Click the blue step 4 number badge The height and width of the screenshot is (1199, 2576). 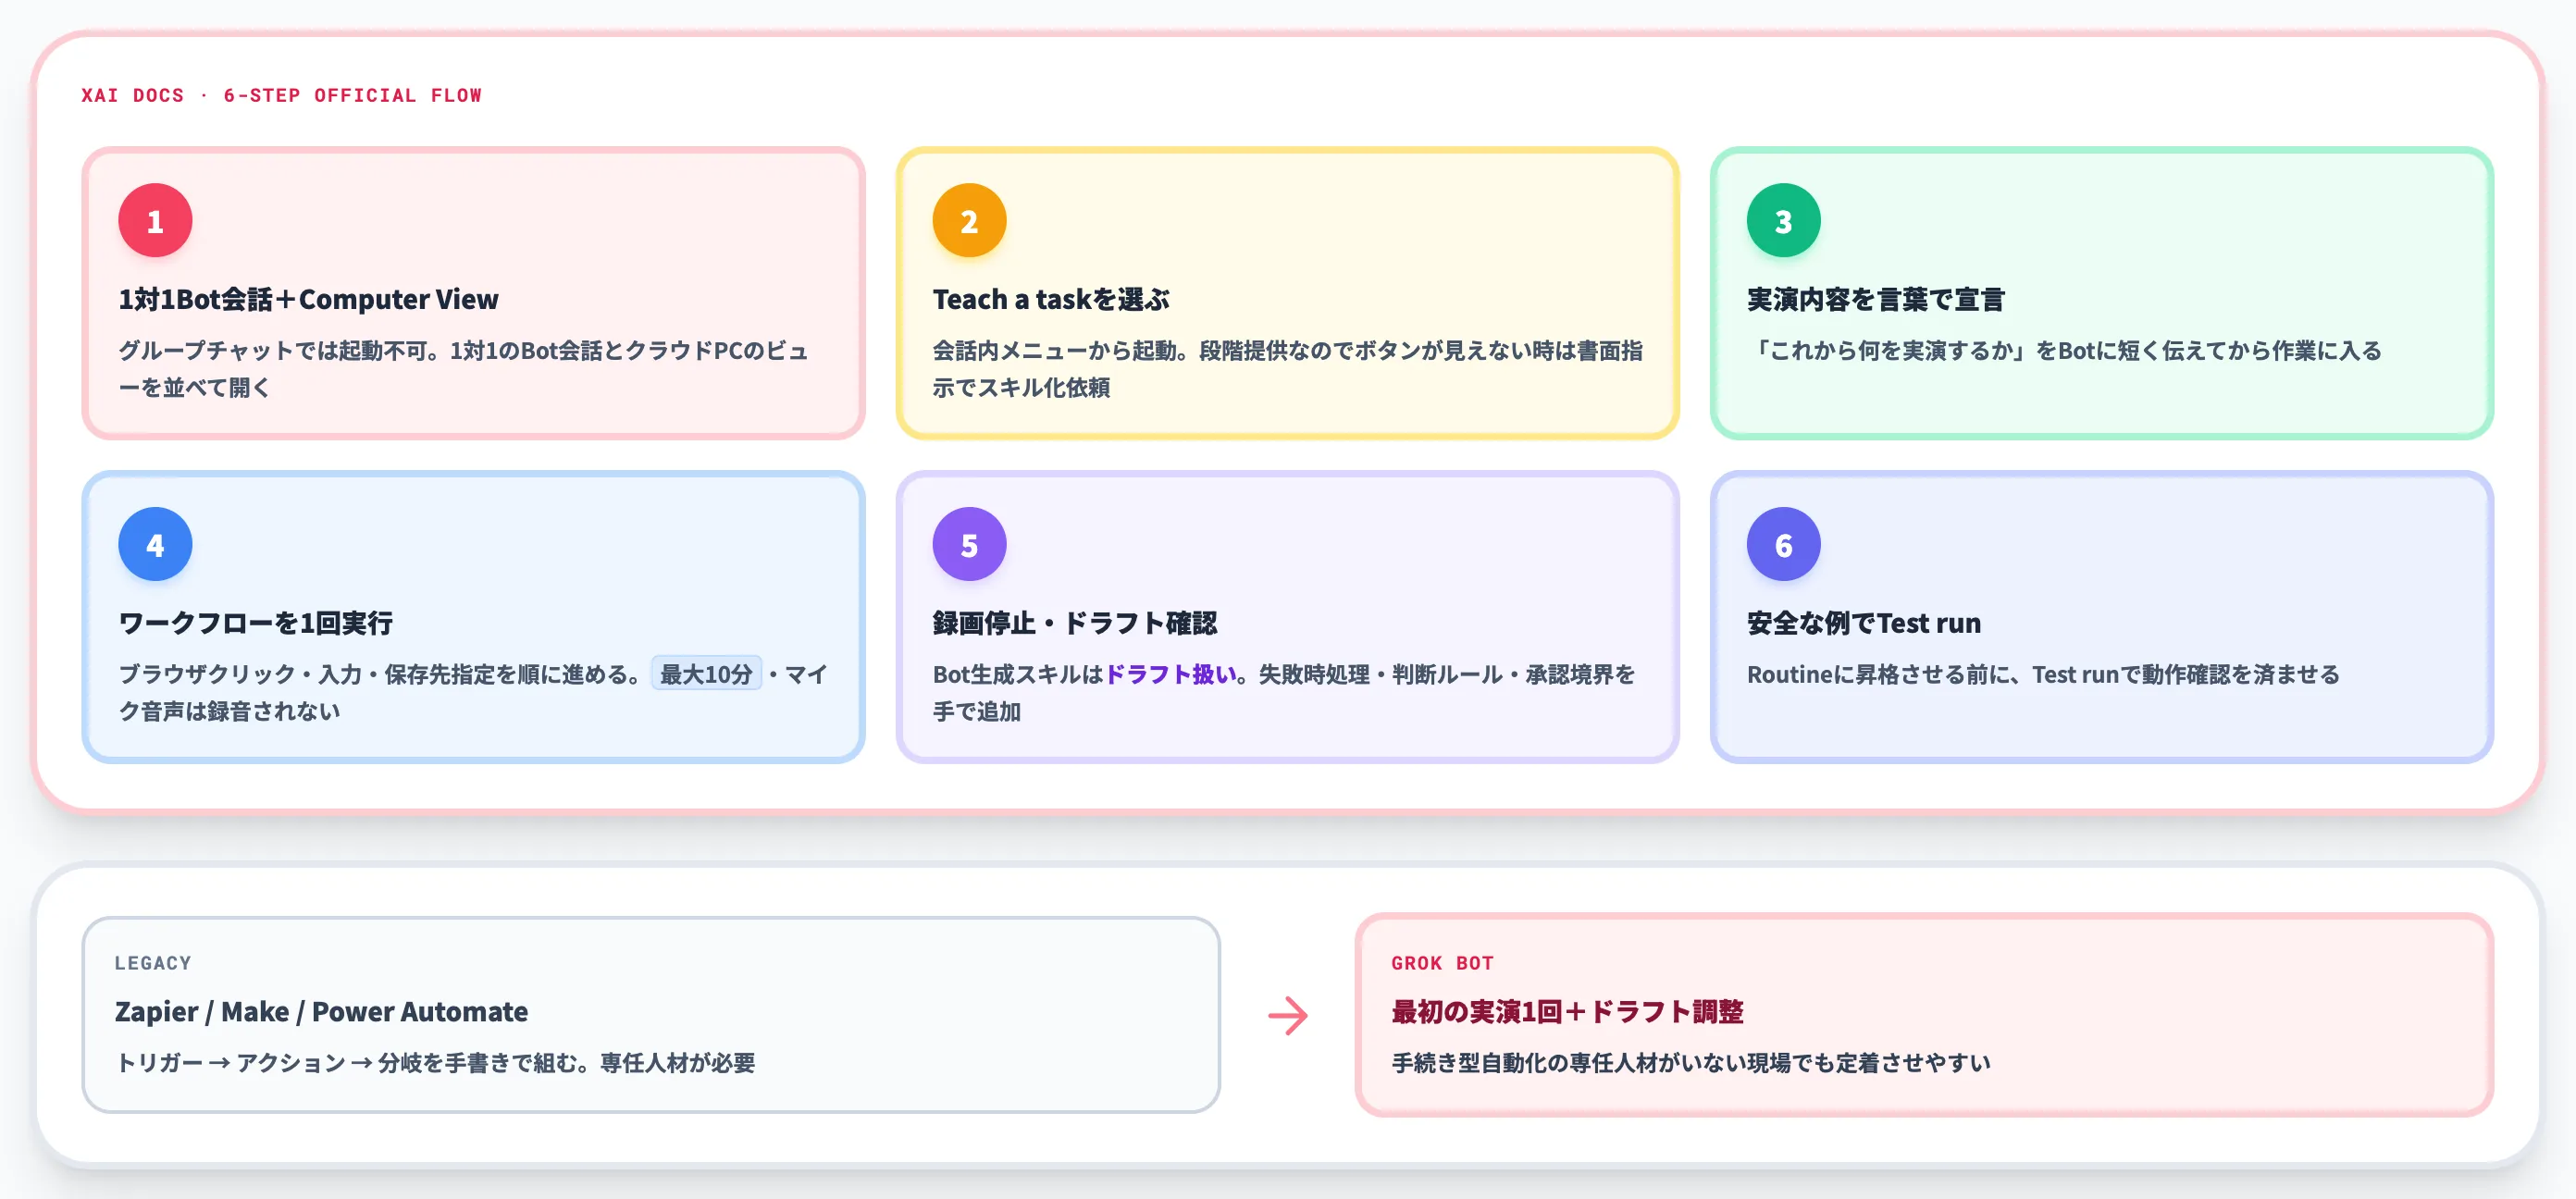tap(155, 544)
